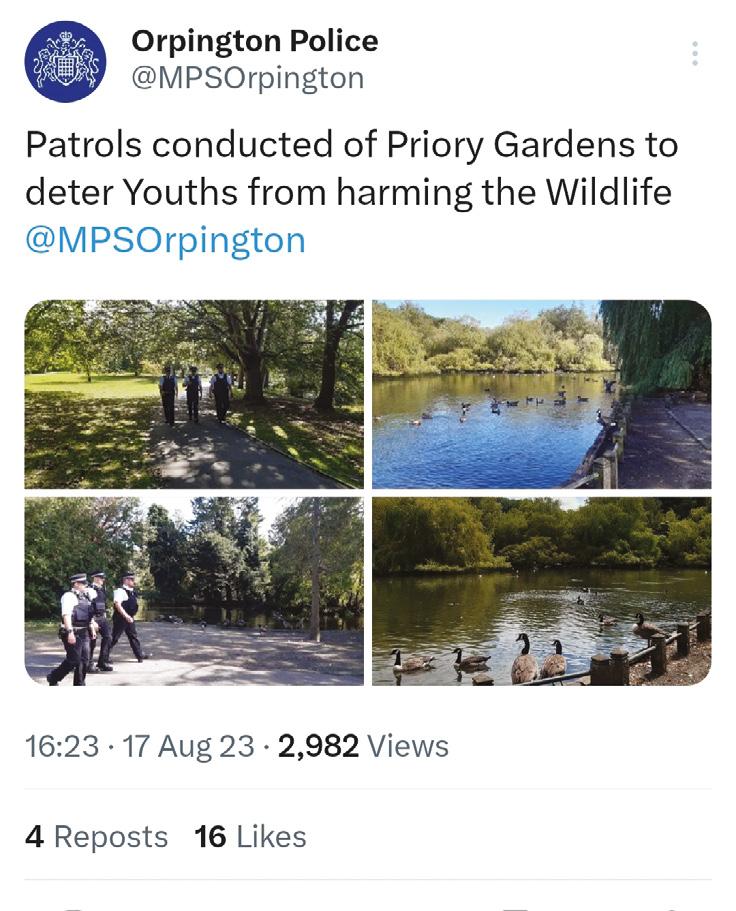Follow the blue @MPSOrpington mention link
Viewport: 736px width, 911px height.
click(x=166, y=240)
